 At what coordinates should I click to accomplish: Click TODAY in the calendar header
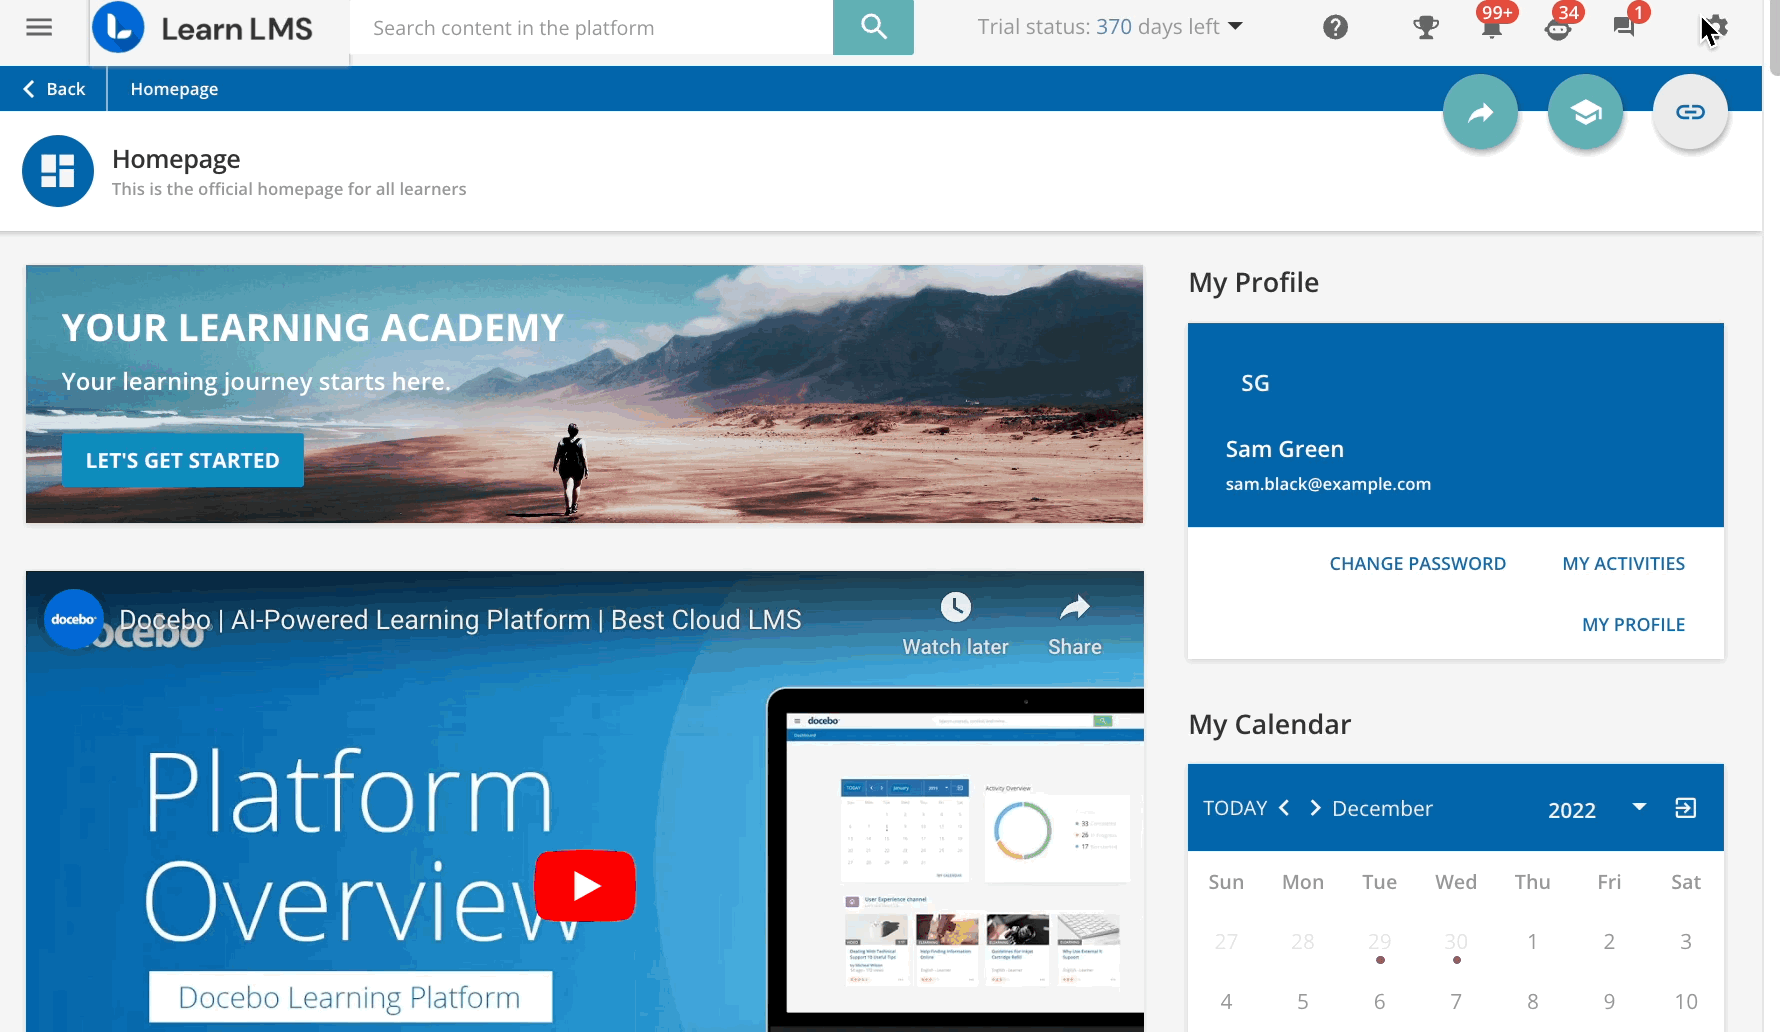point(1234,808)
